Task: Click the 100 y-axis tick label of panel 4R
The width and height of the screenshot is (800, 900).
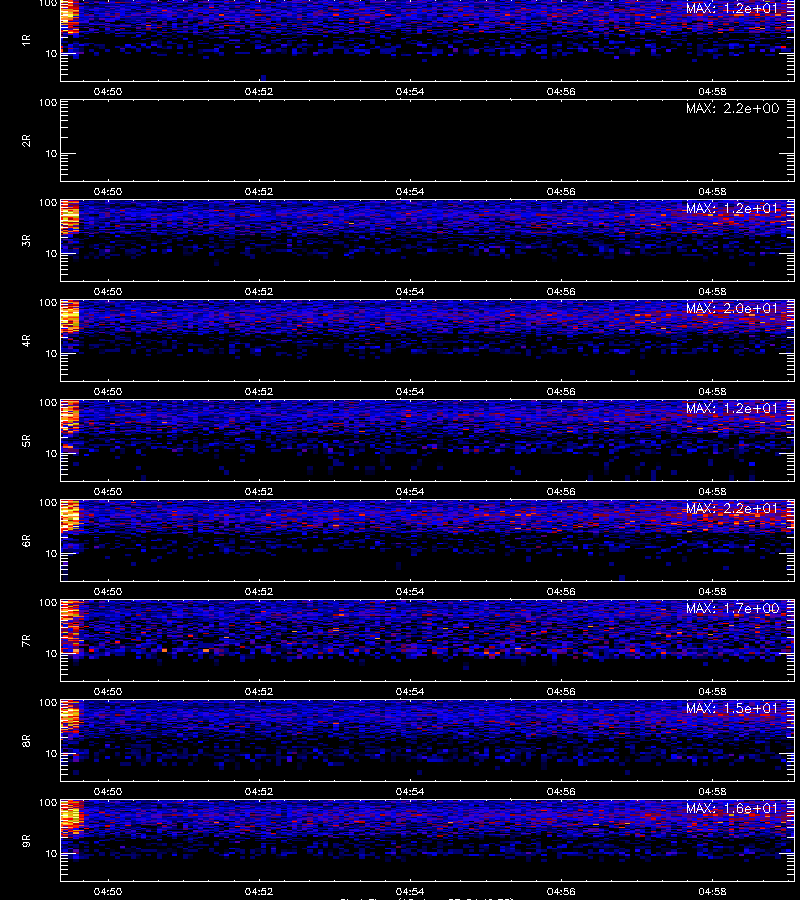Action: click(x=48, y=302)
